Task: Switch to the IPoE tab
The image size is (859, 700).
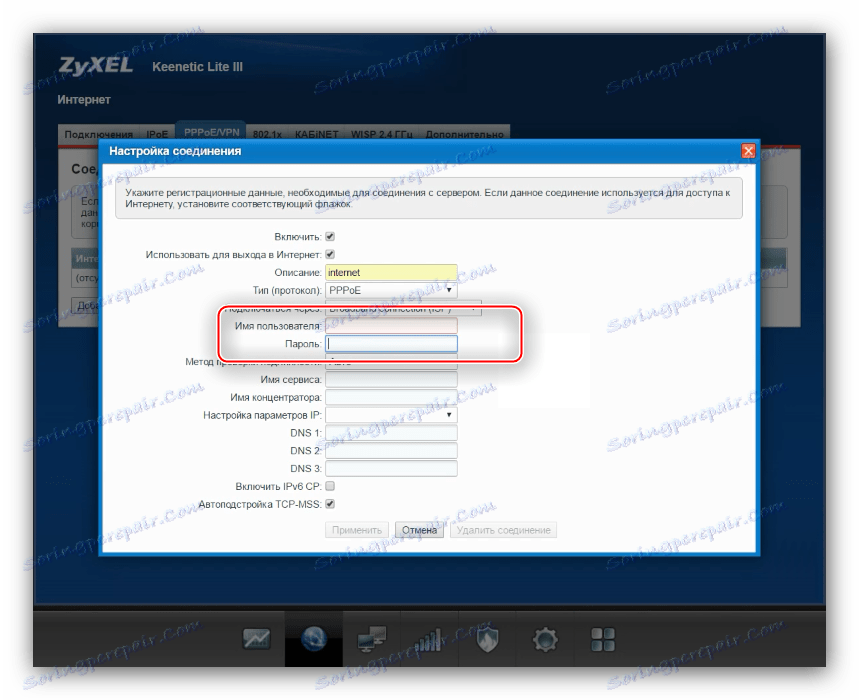Action: (x=157, y=134)
